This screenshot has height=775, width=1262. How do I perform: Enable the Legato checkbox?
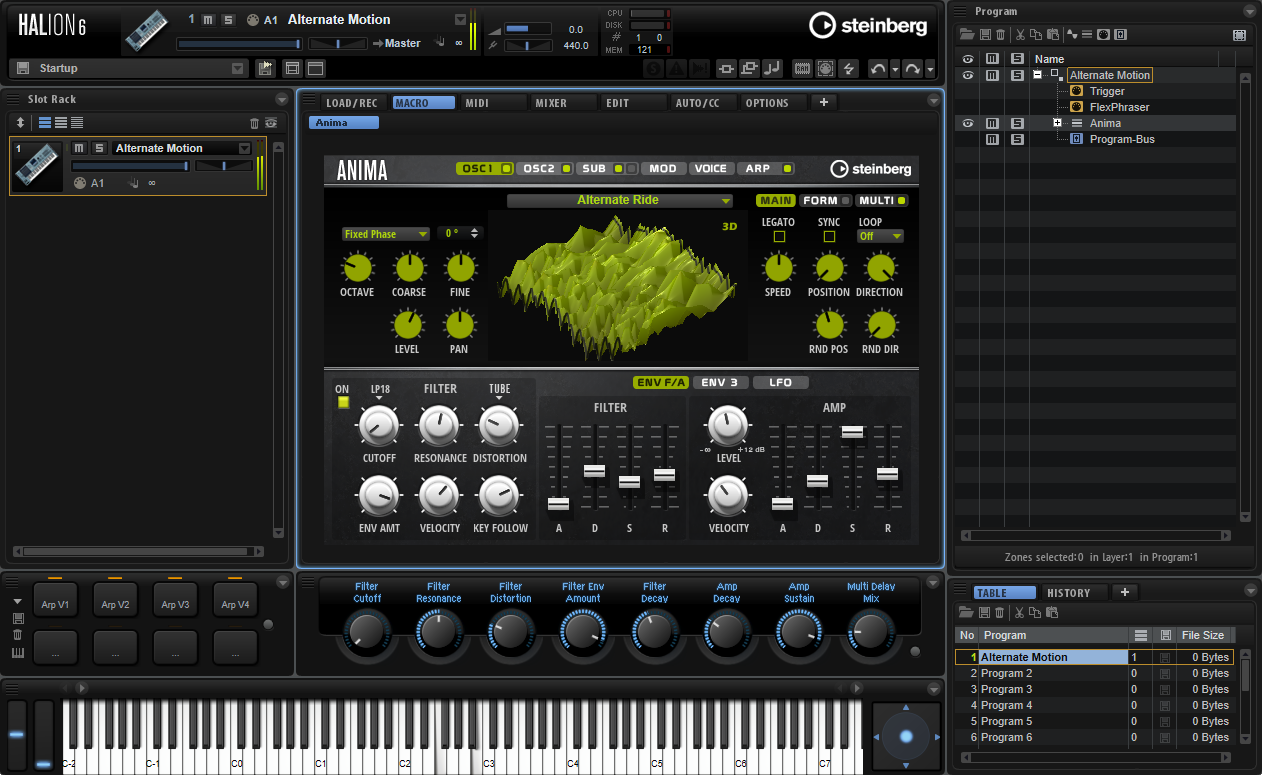[x=779, y=237]
